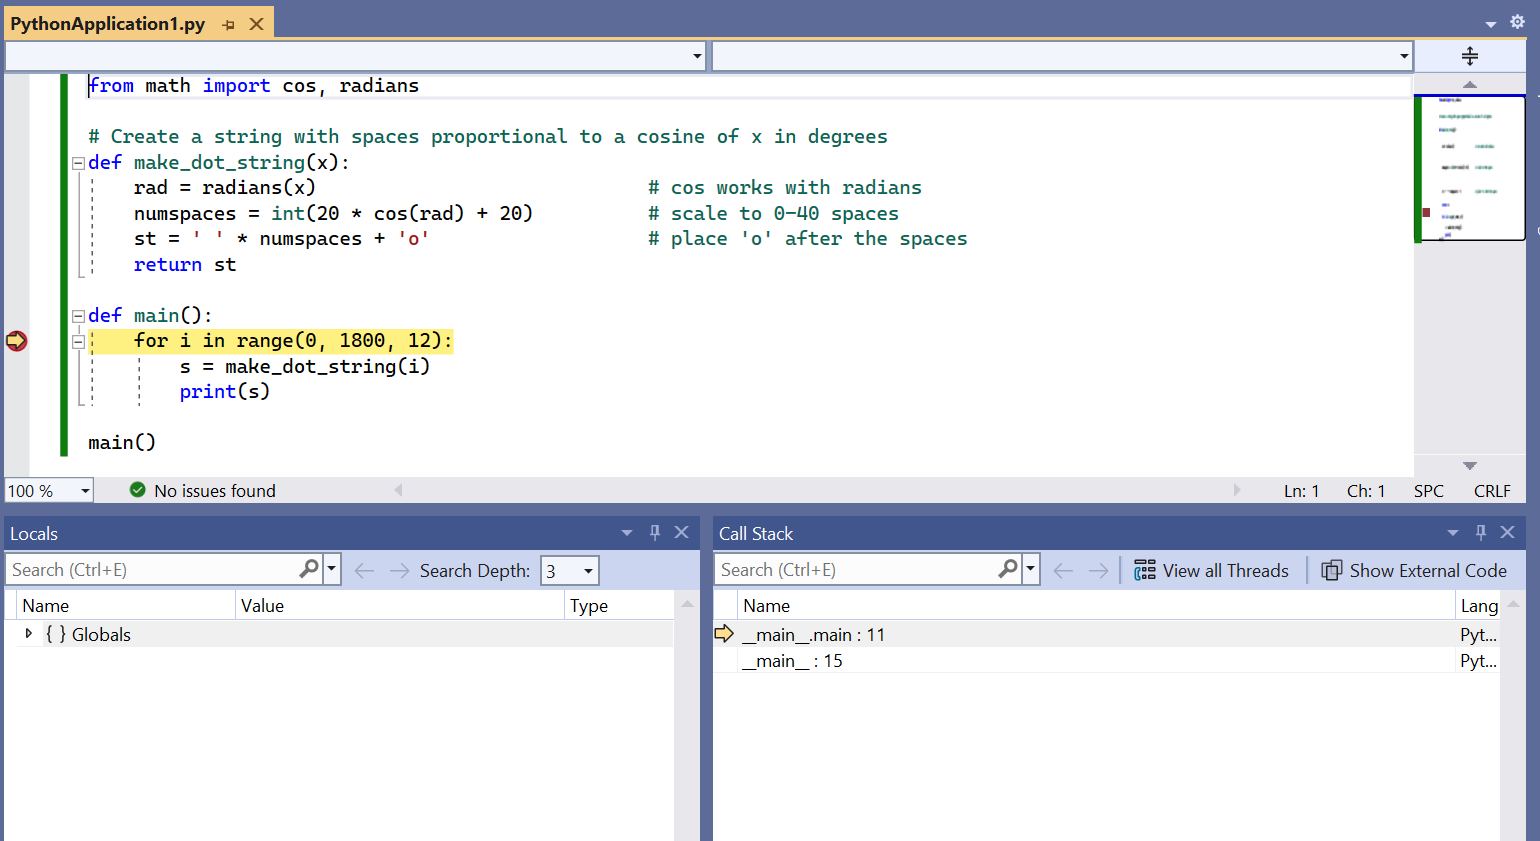1540x841 pixels.
Task: Click inside the Locals search input field
Action: click(150, 568)
